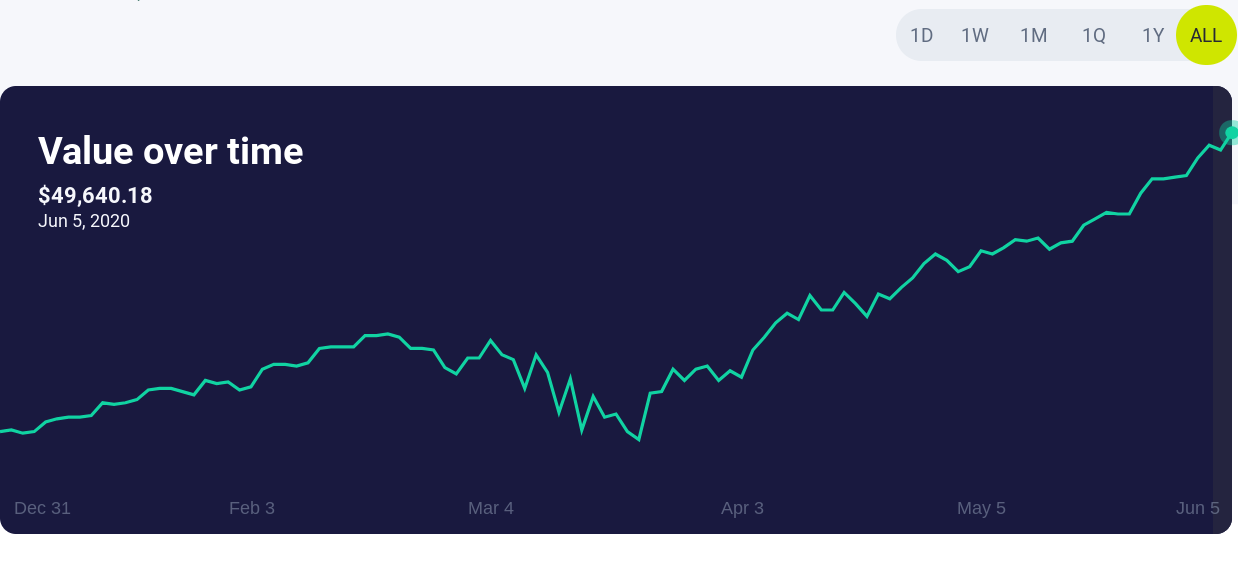The width and height of the screenshot is (1238, 562).
Task: Pick the Apr 3 axis label
Action: [x=742, y=508]
